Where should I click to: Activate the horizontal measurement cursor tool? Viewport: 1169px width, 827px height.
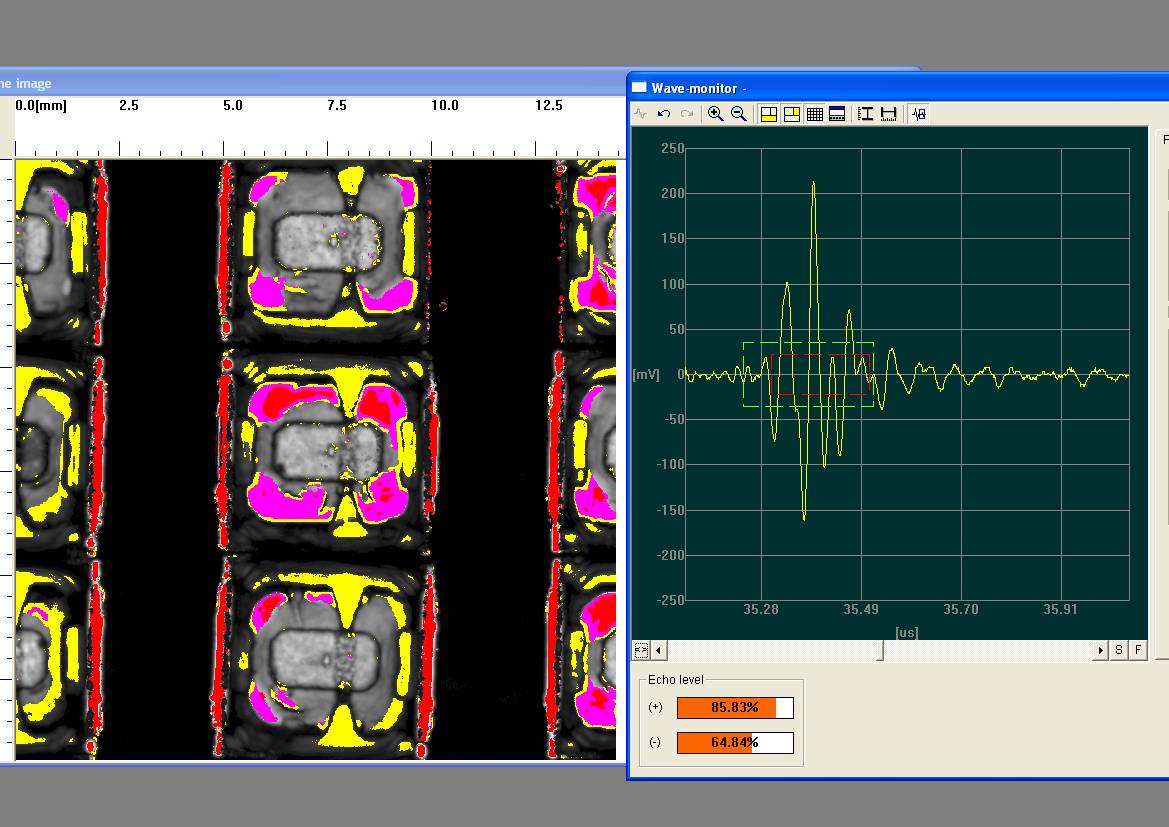pyautogui.click(x=889, y=114)
